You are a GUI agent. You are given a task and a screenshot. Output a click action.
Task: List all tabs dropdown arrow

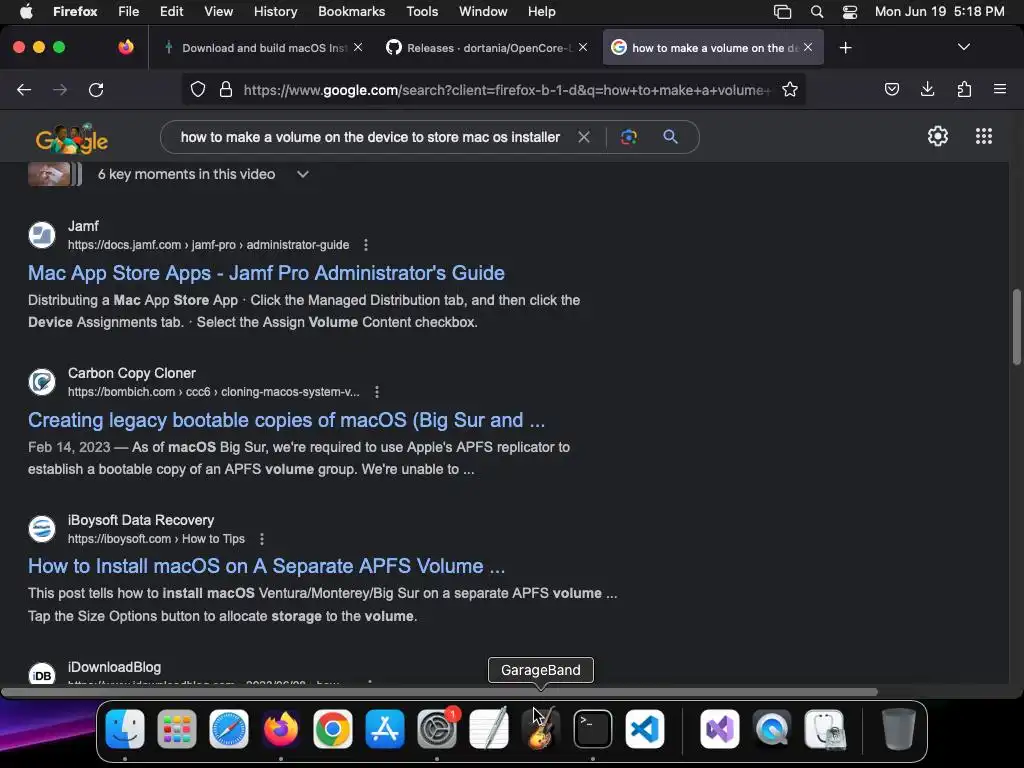(x=964, y=47)
